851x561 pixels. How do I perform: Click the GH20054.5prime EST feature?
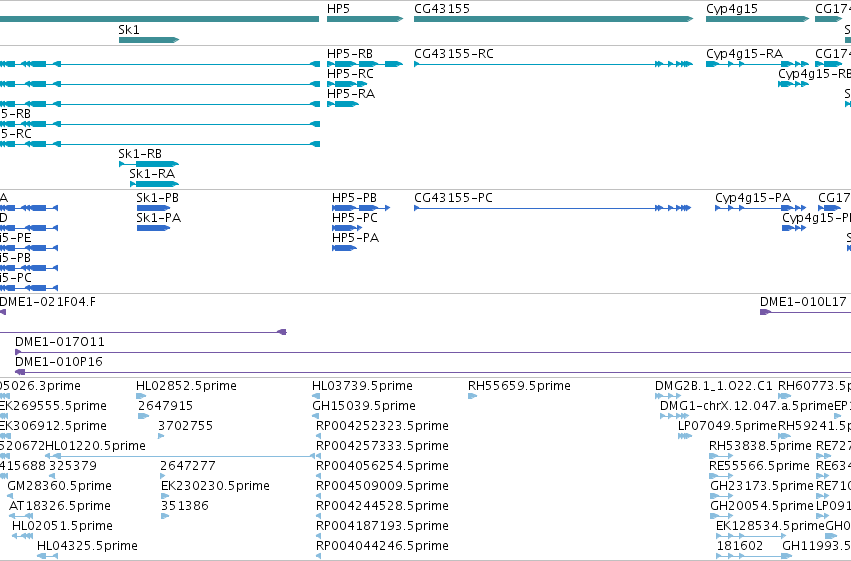click(x=721, y=516)
